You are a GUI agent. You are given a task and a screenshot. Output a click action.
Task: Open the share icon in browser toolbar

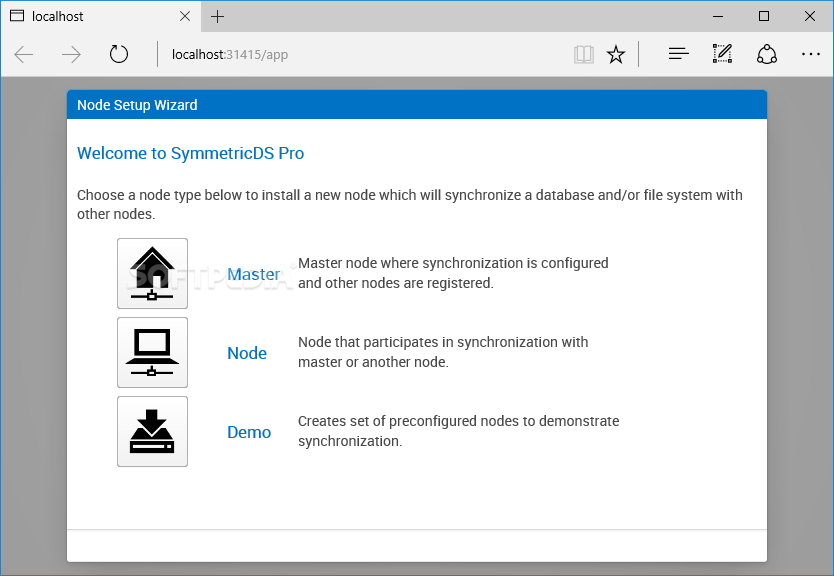[766, 54]
